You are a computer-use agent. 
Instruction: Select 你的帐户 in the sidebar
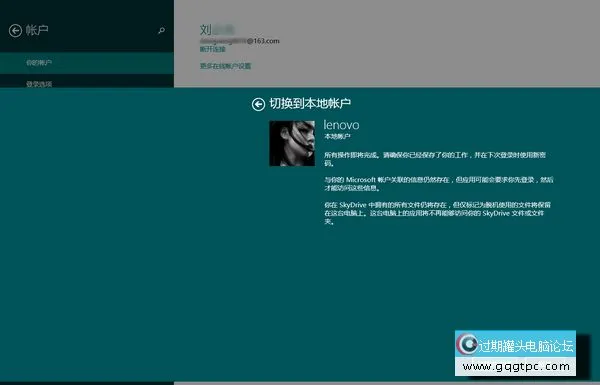pos(87,63)
